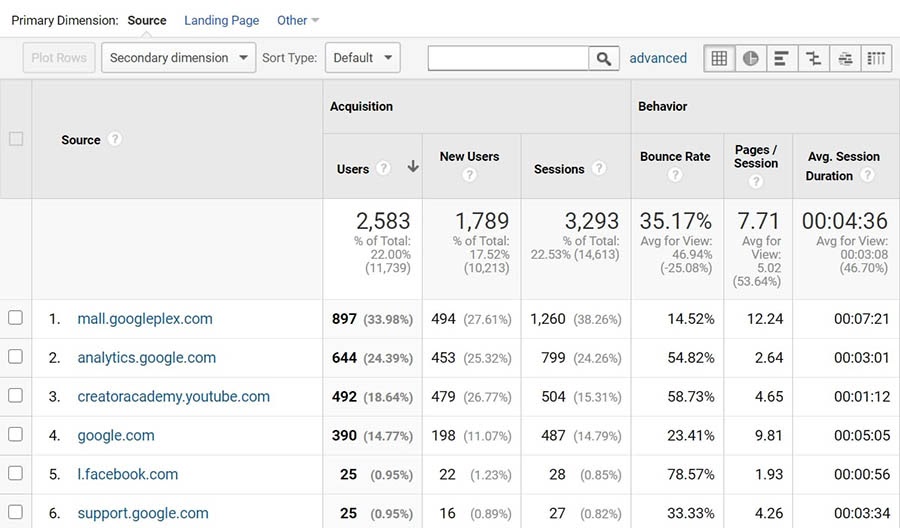Switch to Pivot table view icon

pyautogui.click(x=876, y=58)
